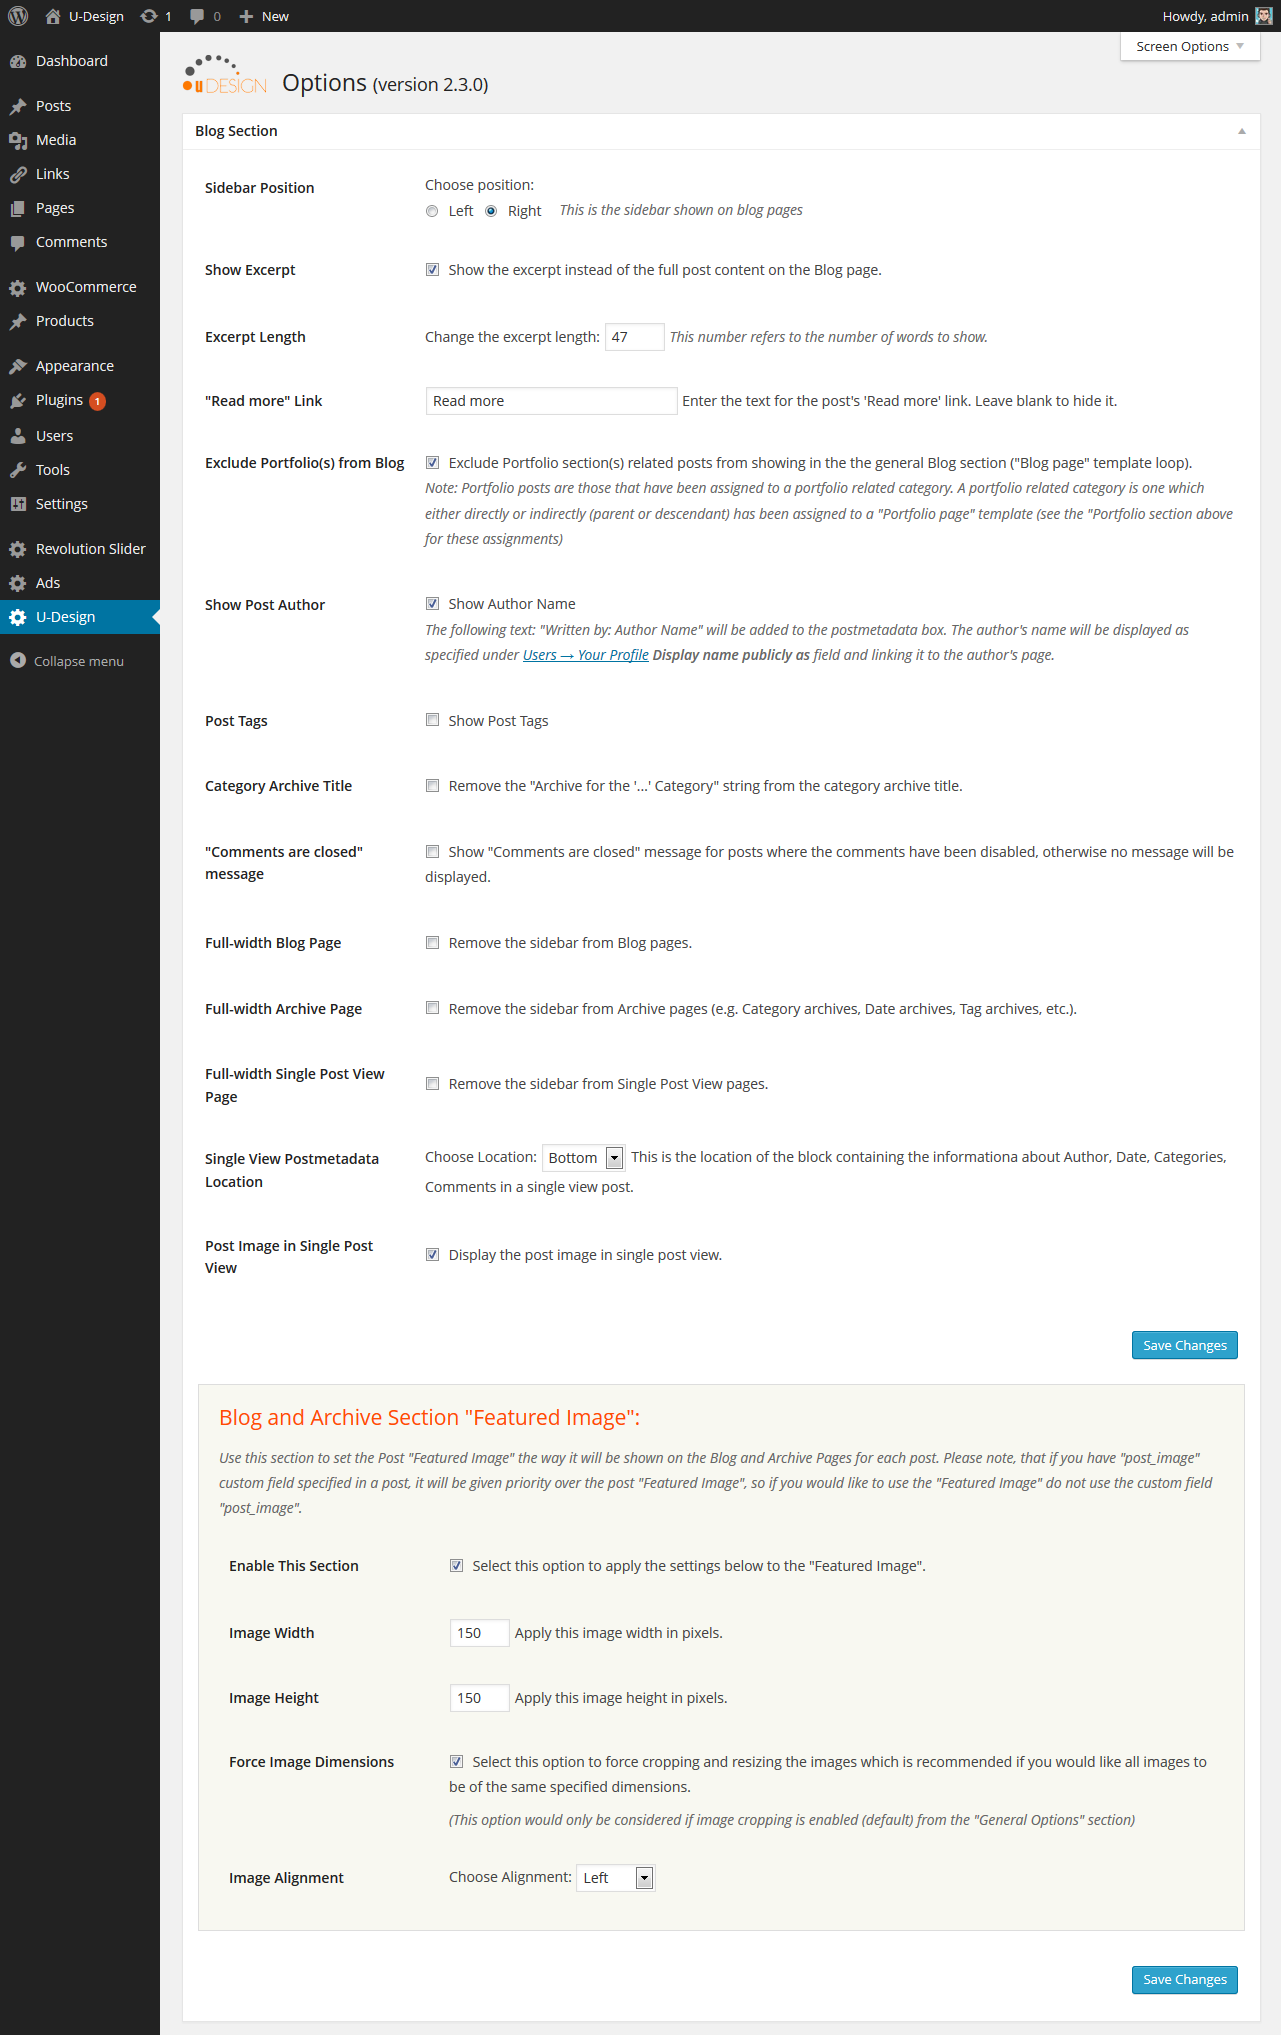Click the WordPress logo icon
Viewport: 1281px width, 2035px height.
click(x=18, y=16)
